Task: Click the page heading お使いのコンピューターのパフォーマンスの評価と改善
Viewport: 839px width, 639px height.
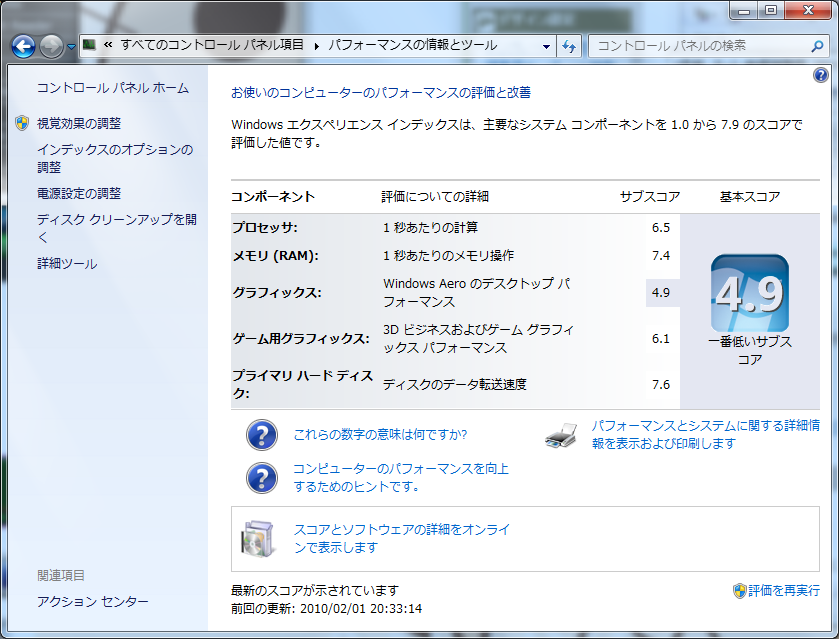Action: click(x=381, y=93)
